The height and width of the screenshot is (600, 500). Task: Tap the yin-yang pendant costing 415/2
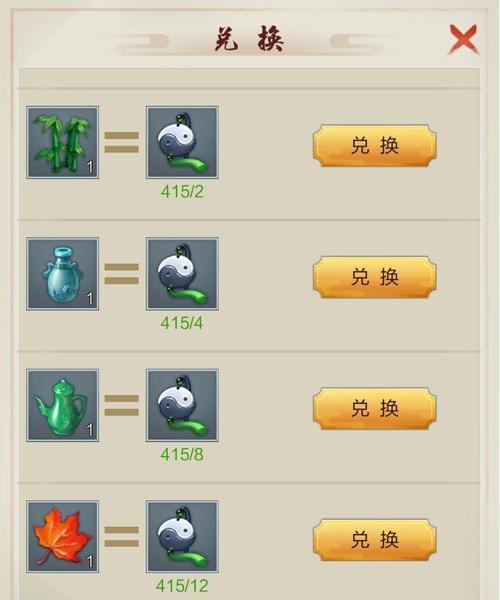(182, 142)
